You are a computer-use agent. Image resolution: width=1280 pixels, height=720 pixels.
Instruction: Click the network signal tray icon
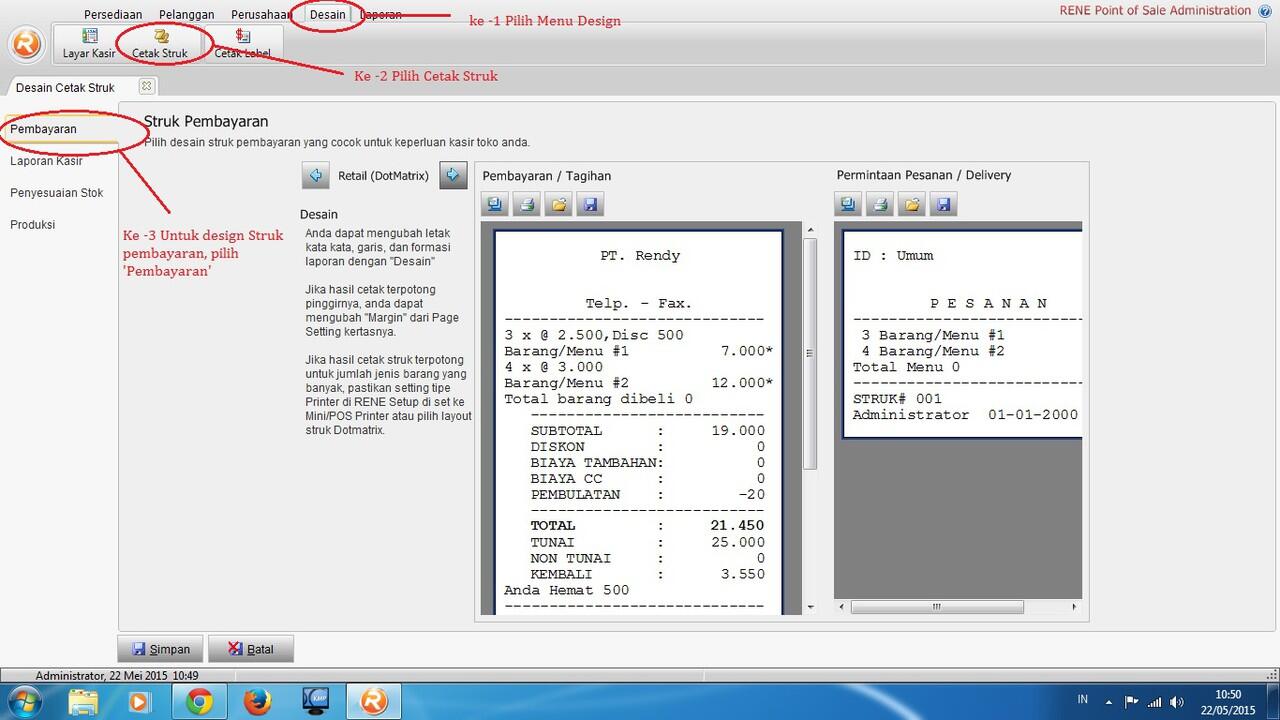(1155, 702)
